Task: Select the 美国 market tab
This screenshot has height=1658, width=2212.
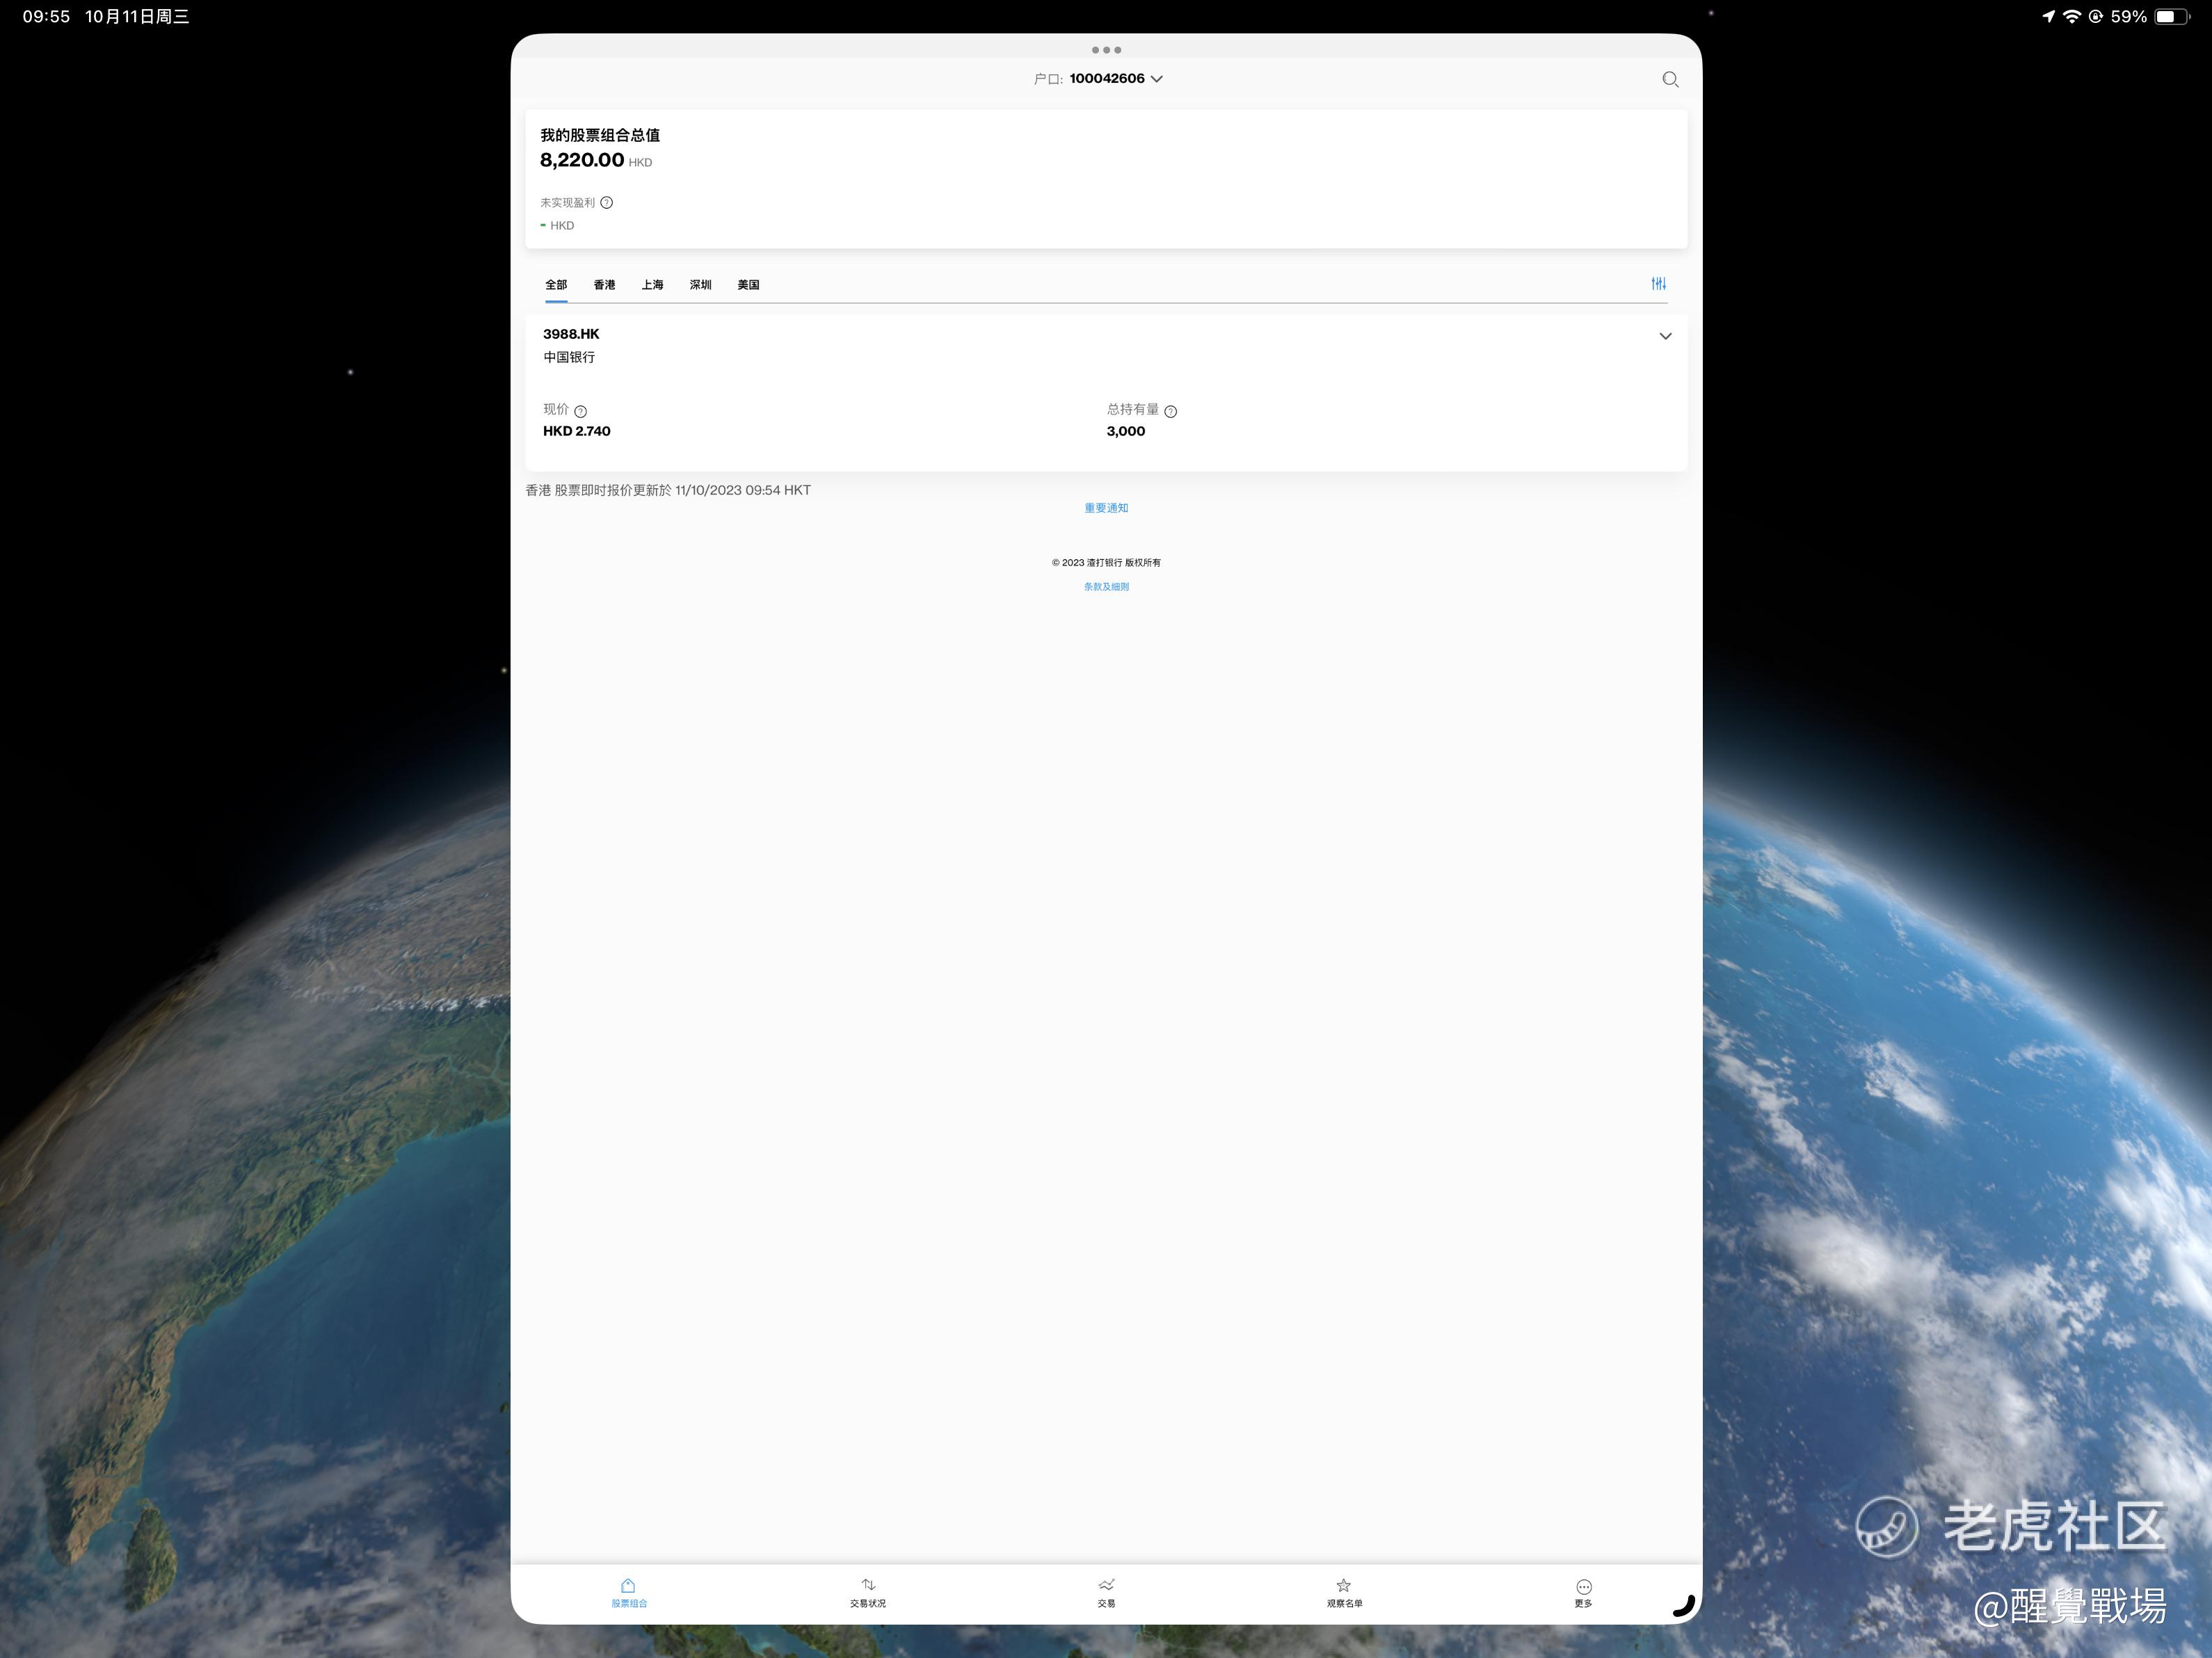Action: point(748,285)
